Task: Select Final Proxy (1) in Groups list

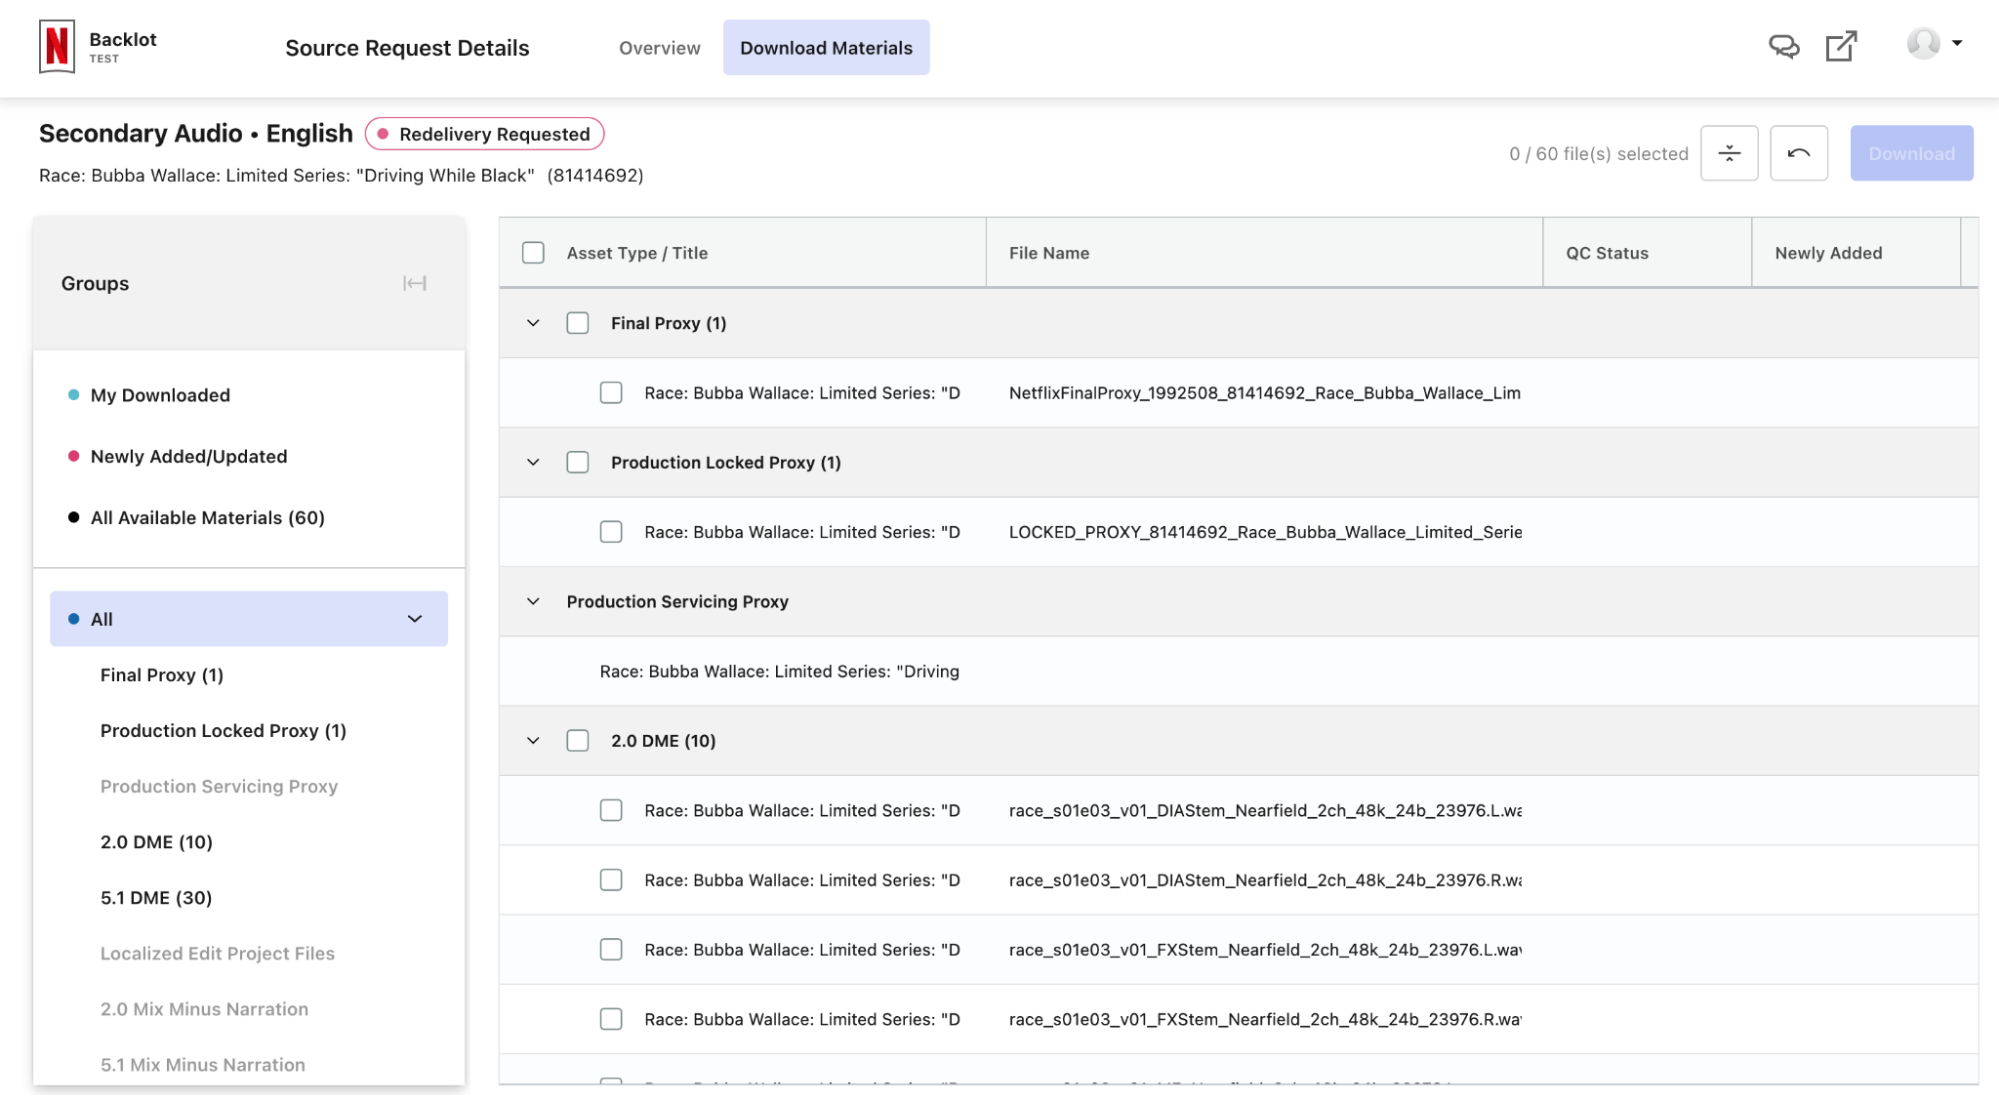Action: [162, 675]
